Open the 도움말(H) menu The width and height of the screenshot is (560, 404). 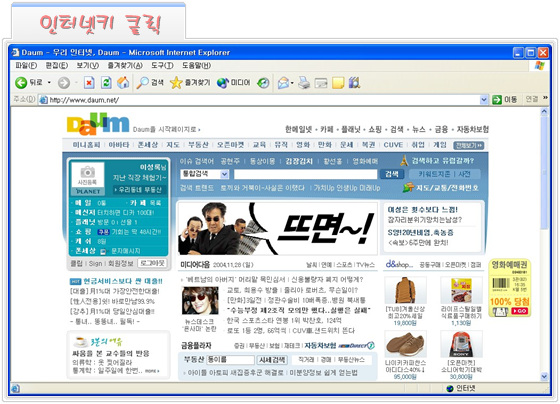pos(196,65)
